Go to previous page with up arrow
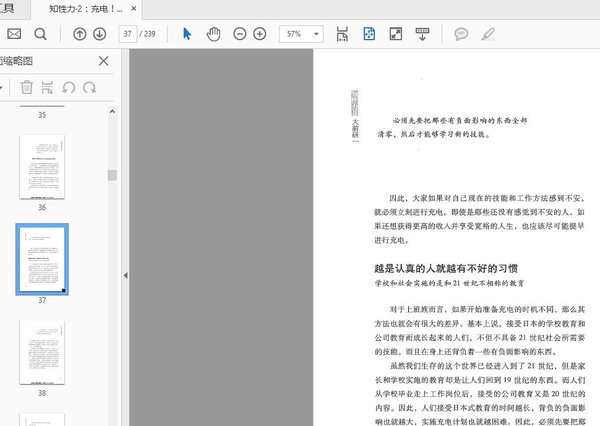600x426 pixels. (80, 34)
